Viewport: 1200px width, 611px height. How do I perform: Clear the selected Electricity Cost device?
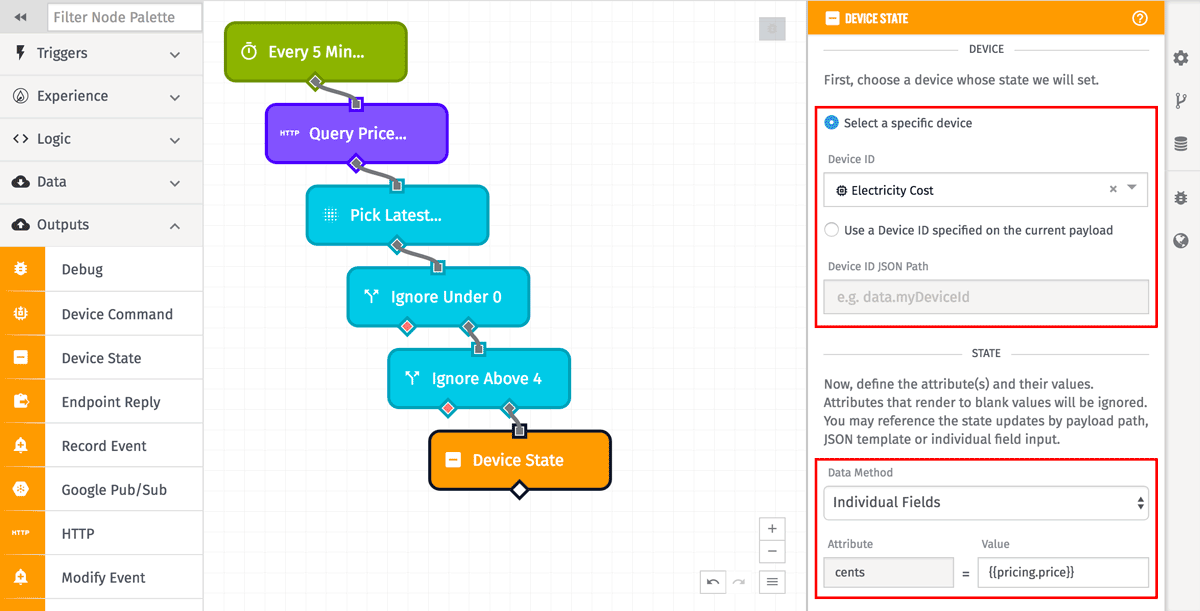coord(1113,189)
